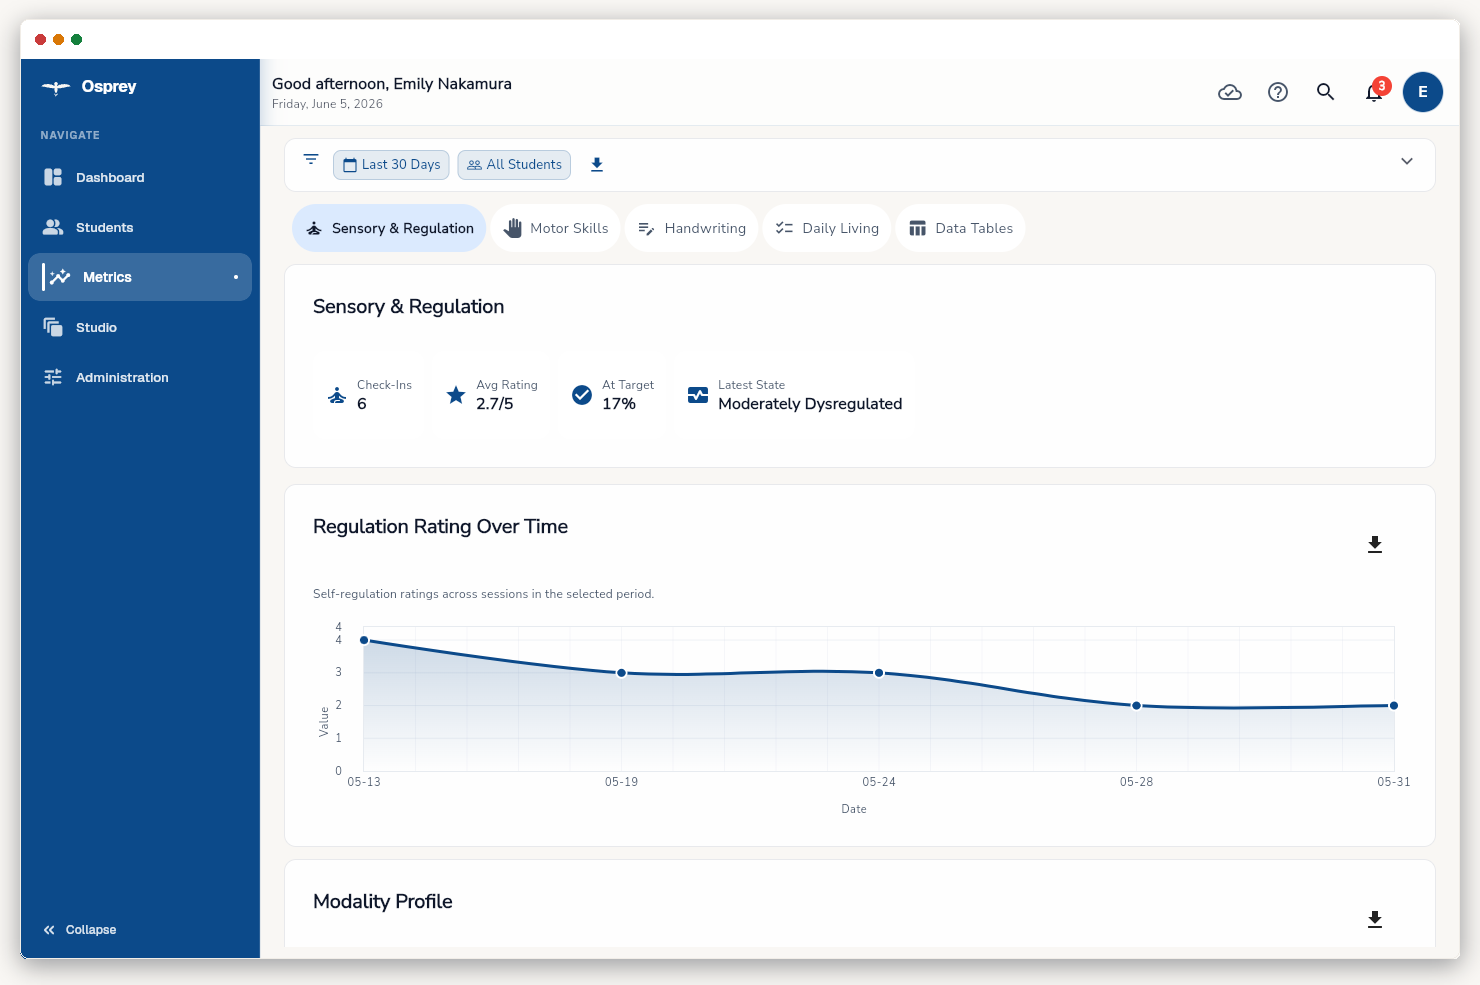The width and height of the screenshot is (1480, 985).
Task: Click the 05-31 data point on chart
Action: pyautogui.click(x=1394, y=706)
